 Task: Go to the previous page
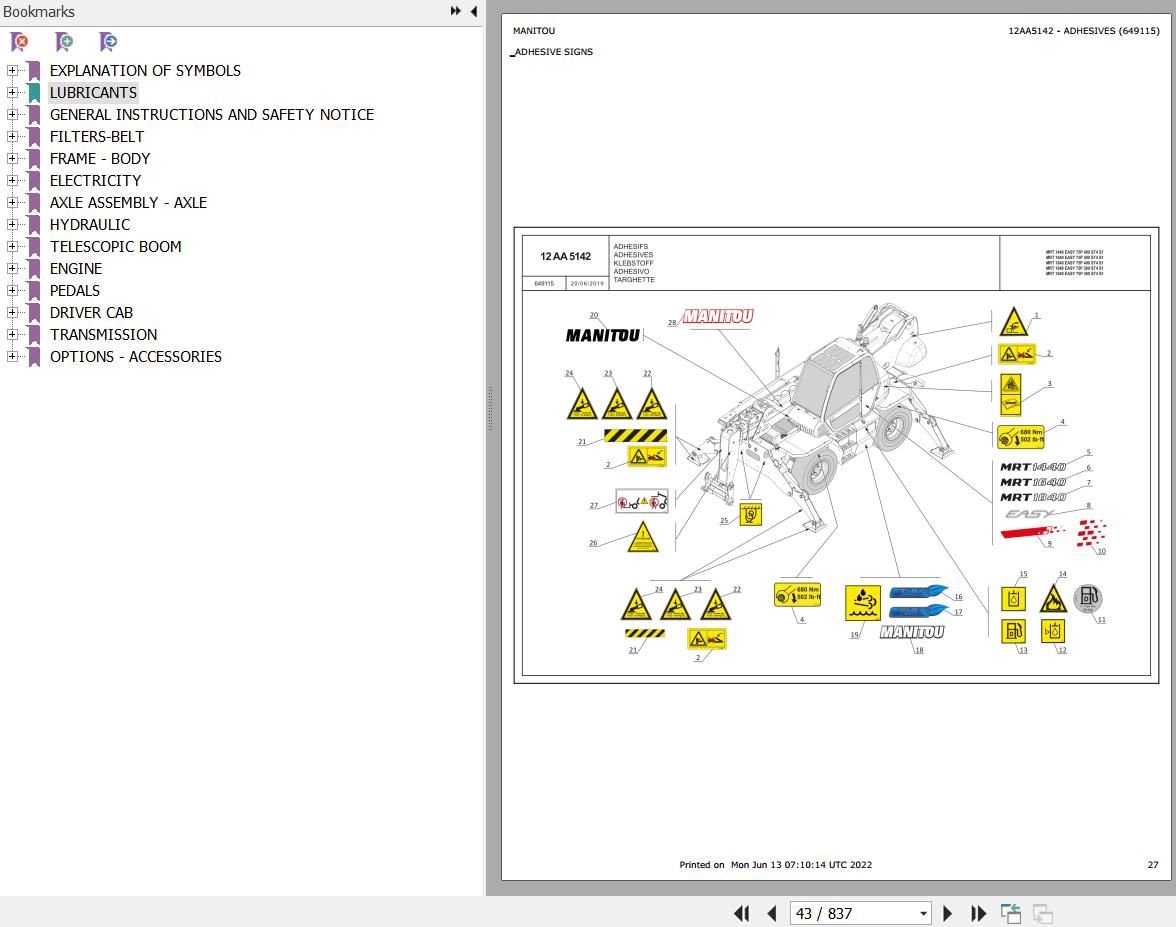pos(772,914)
